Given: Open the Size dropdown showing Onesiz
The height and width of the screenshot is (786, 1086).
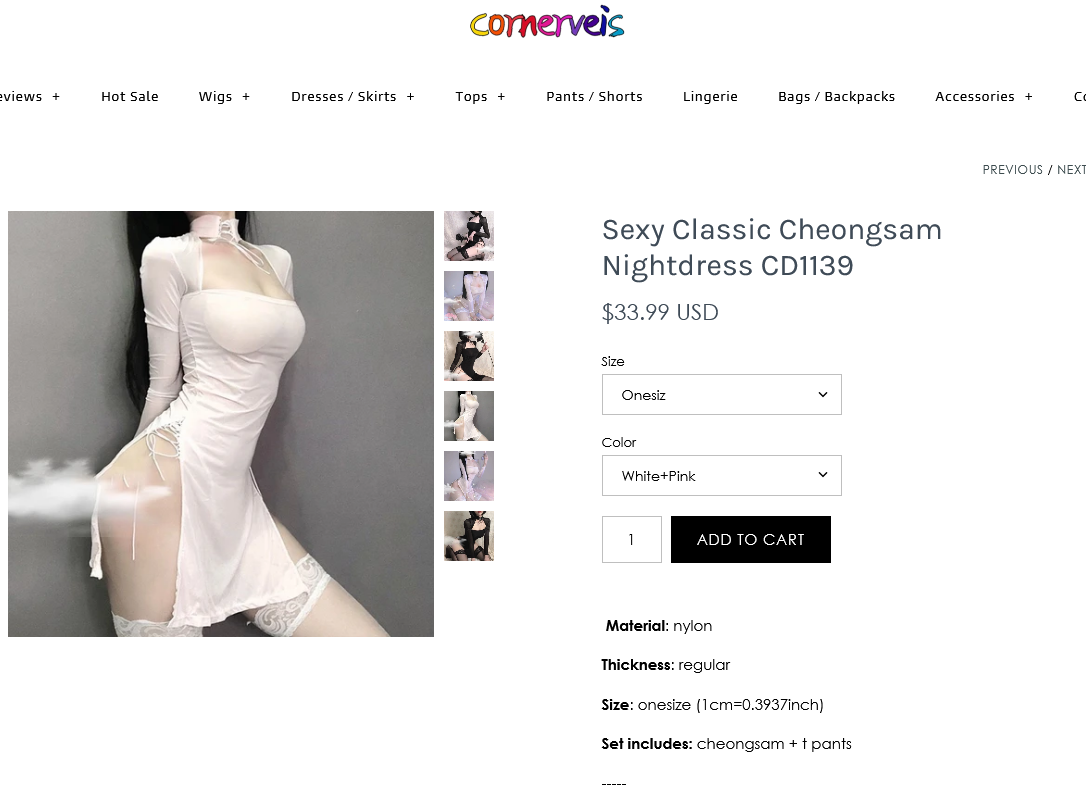Looking at the screenshot, I should pos(722,395).
